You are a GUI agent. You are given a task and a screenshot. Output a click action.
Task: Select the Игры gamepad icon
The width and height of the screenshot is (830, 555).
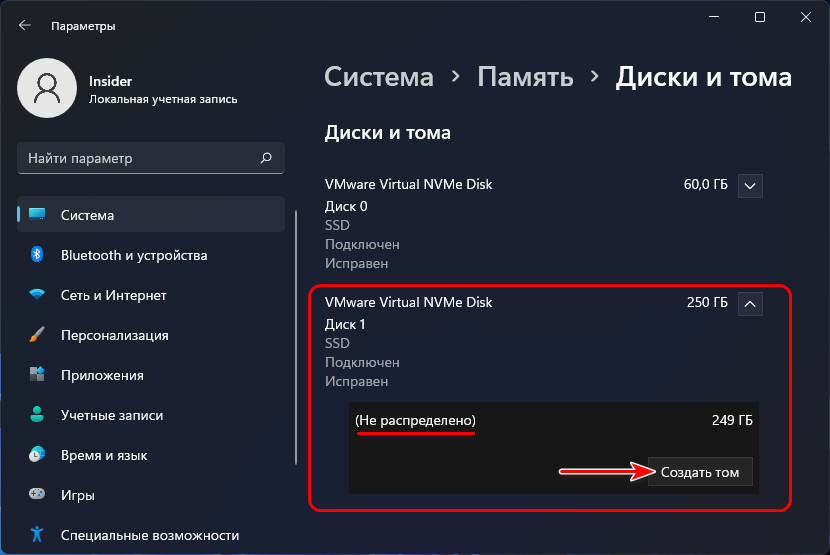pos(37,494)
